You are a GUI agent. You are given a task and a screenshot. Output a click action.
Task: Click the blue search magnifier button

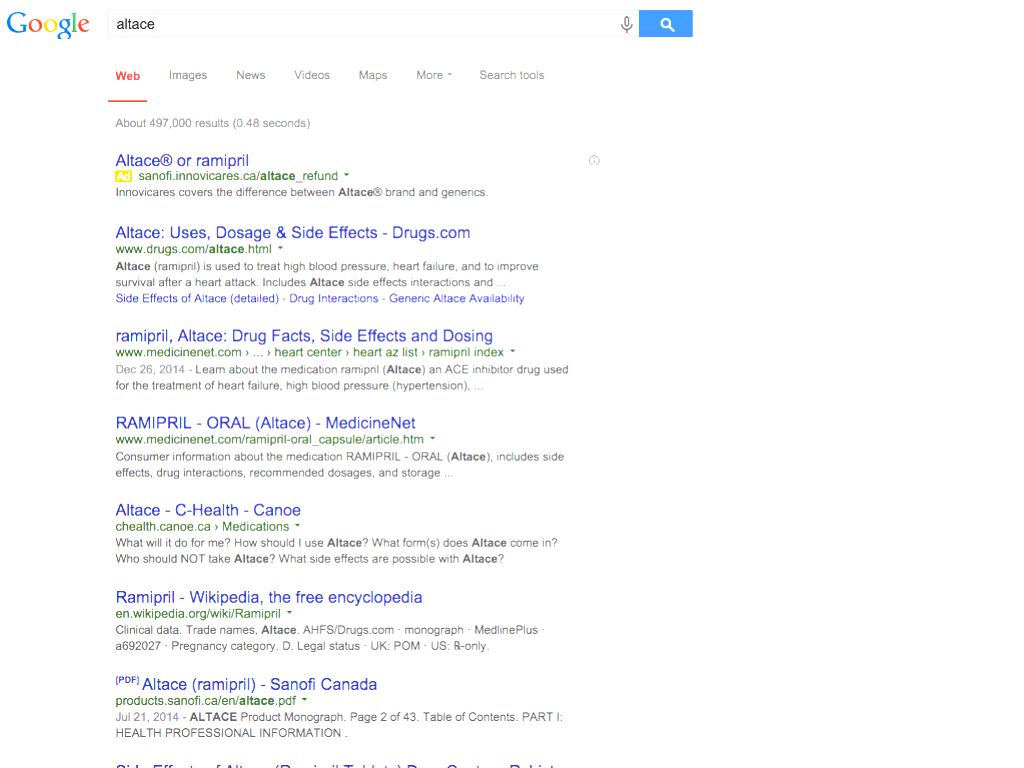pos(665,24)
